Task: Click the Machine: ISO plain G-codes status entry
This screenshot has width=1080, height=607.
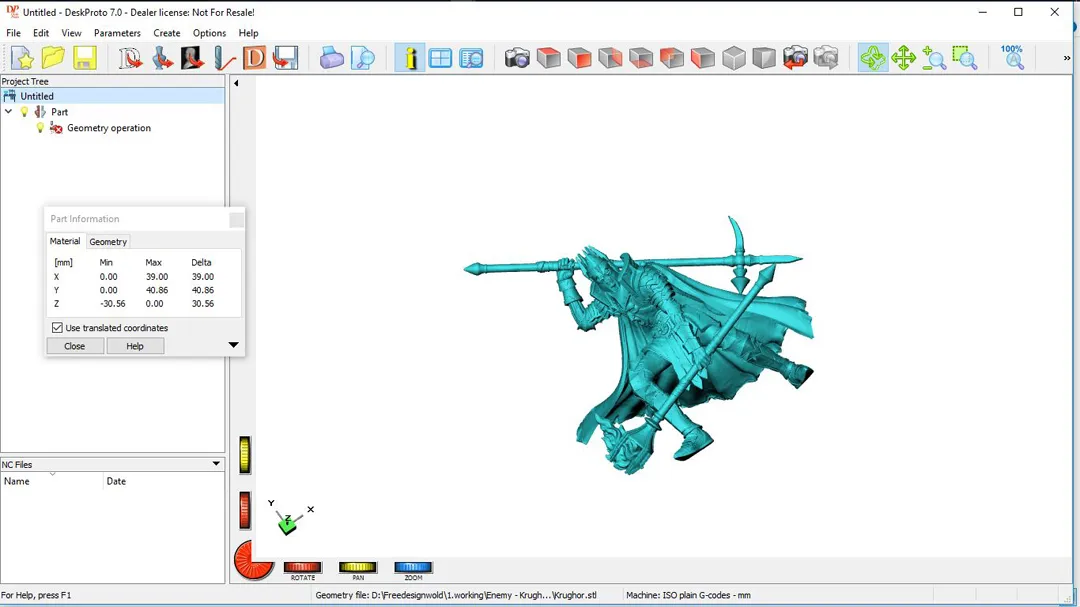Action: (x=688, y=595)
